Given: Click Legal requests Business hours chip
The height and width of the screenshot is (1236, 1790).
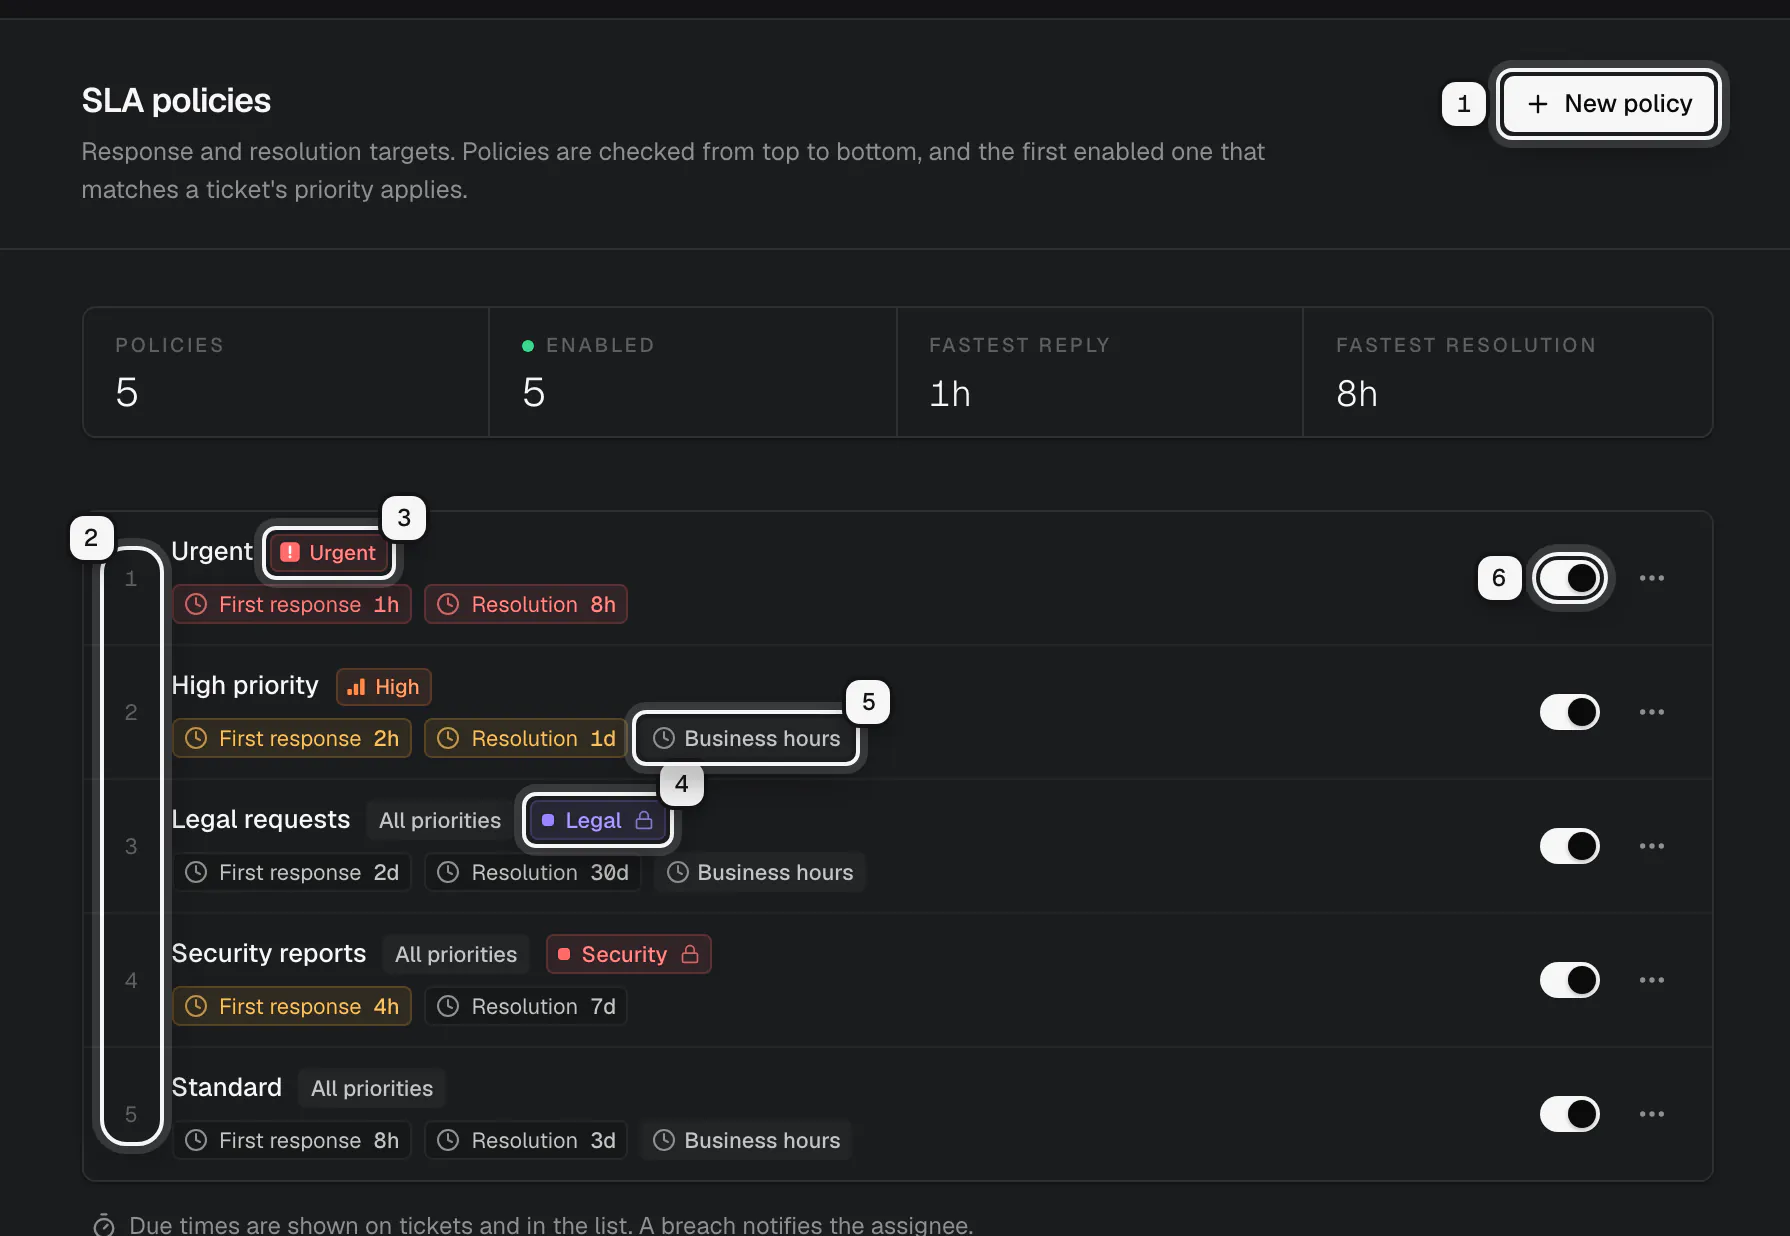Looking at the screenshot, I should (760, 872).
